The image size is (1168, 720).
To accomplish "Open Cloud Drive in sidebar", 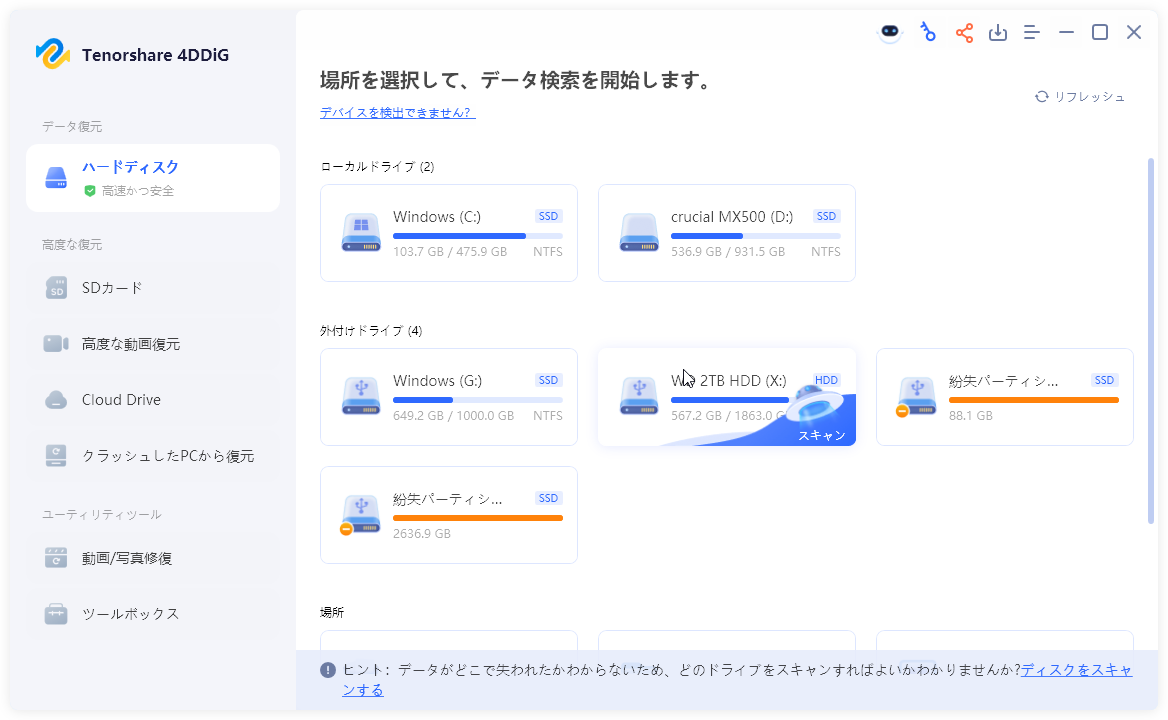I will click(x=153, y=400).
